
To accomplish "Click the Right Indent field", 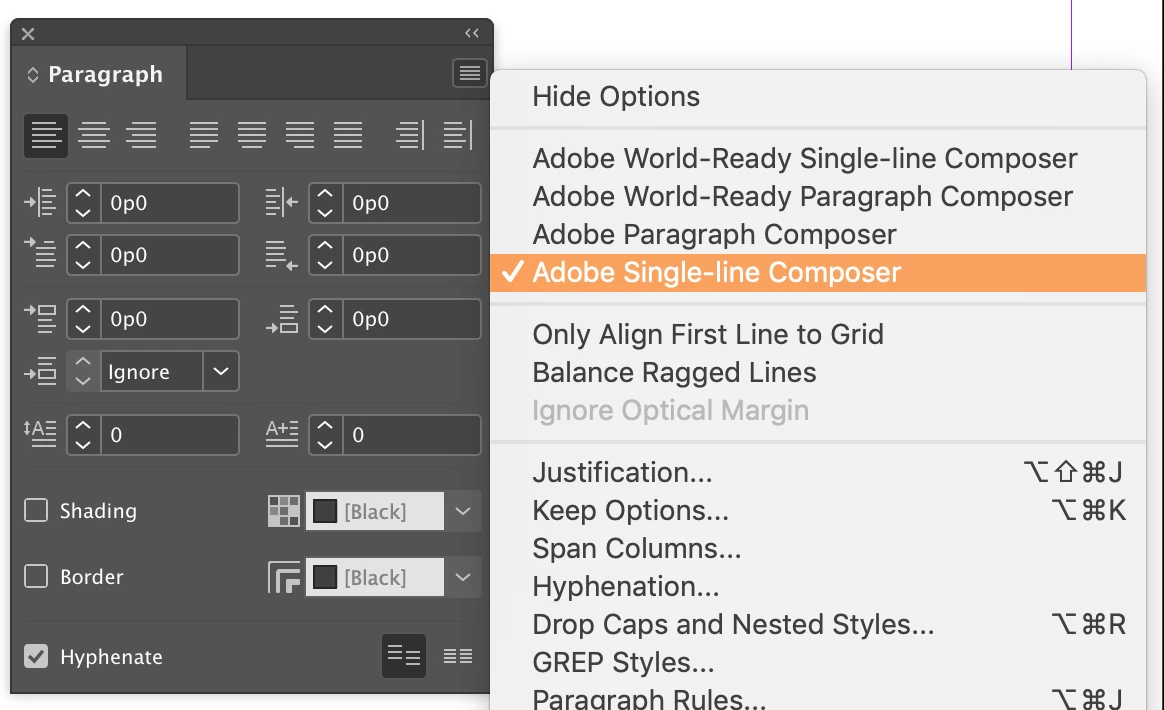I will (x=411, y=203).
